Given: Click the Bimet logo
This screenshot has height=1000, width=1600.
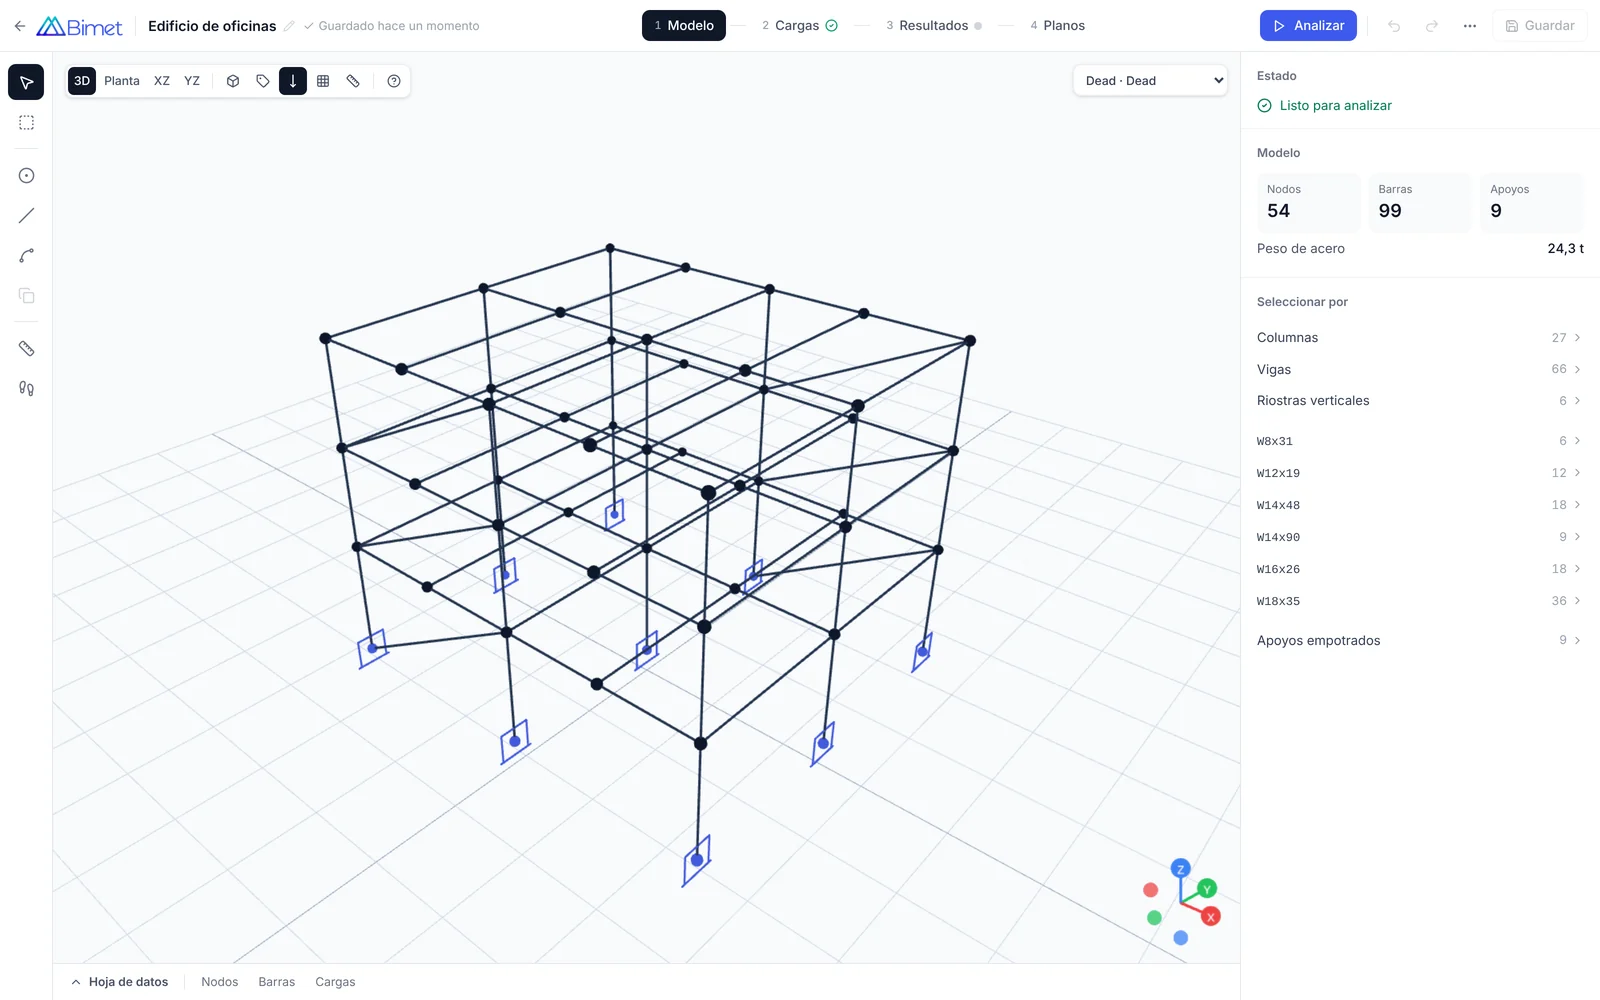Looking at the screenshot, I should pyautogui.click(x=79, y=26).
